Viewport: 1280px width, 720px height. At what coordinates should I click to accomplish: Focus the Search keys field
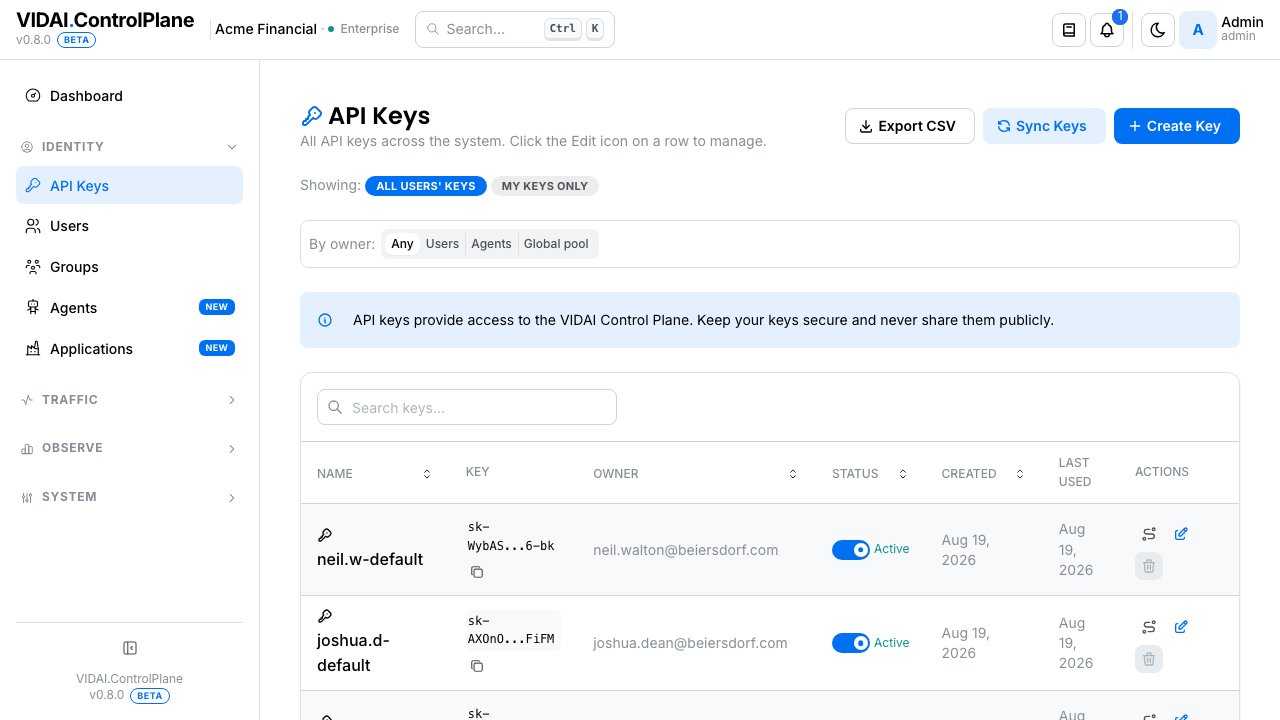467,407
